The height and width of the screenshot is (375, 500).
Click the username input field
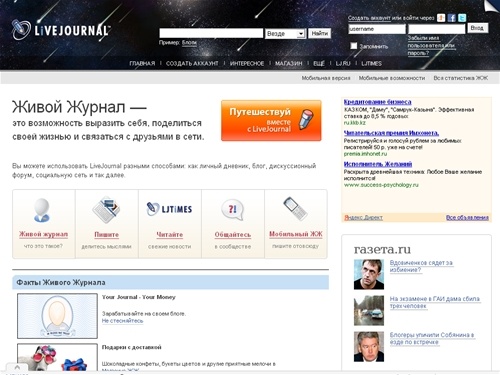pyautogui.click(x=377, y=29)
